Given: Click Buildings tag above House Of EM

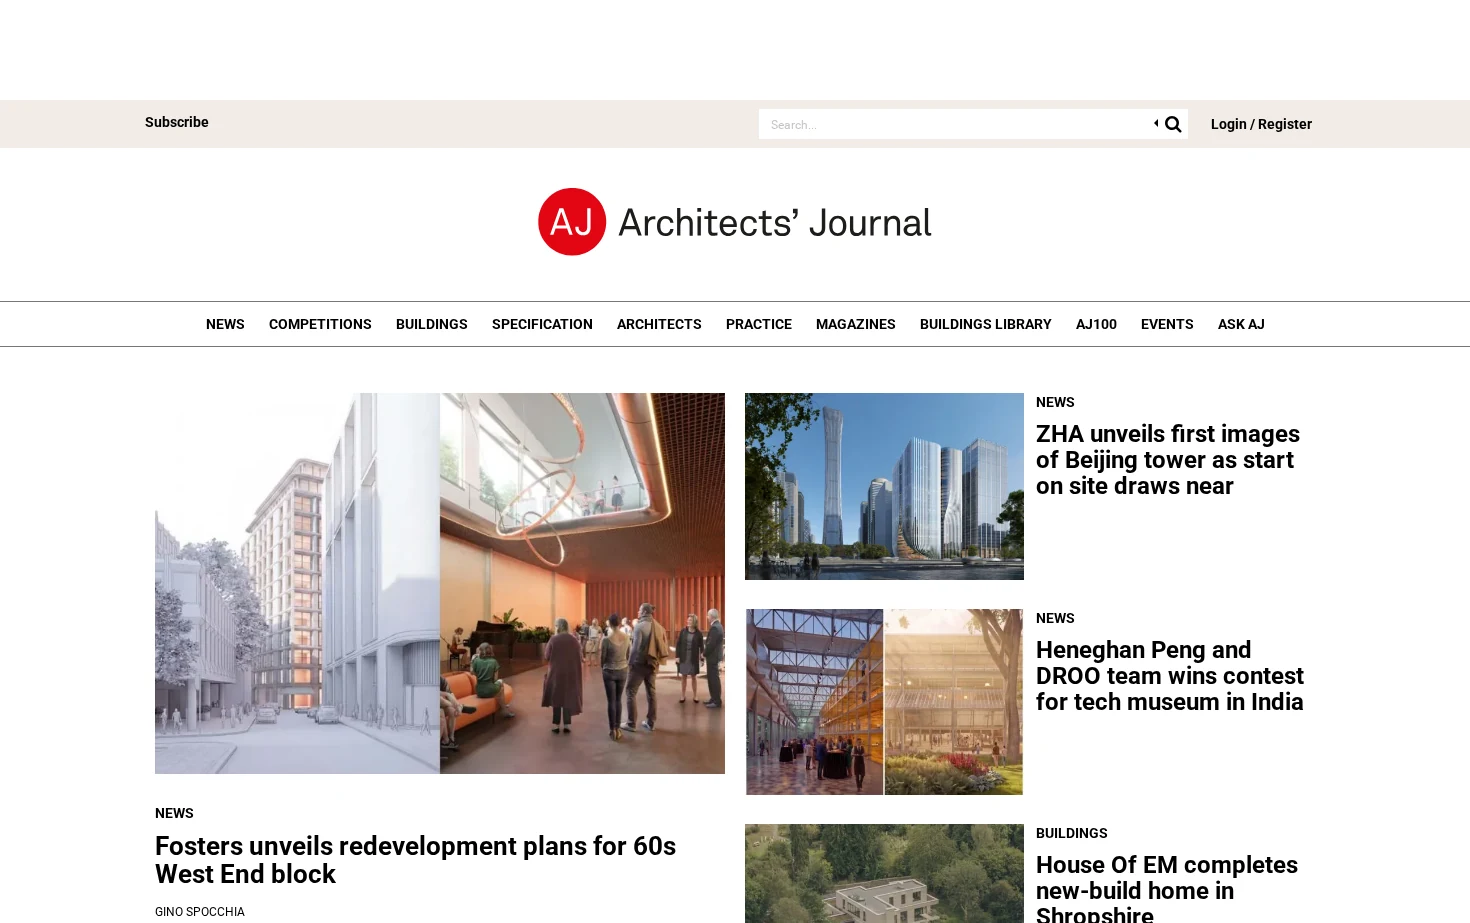Looking at the screenshot, I should (1072, 833).
